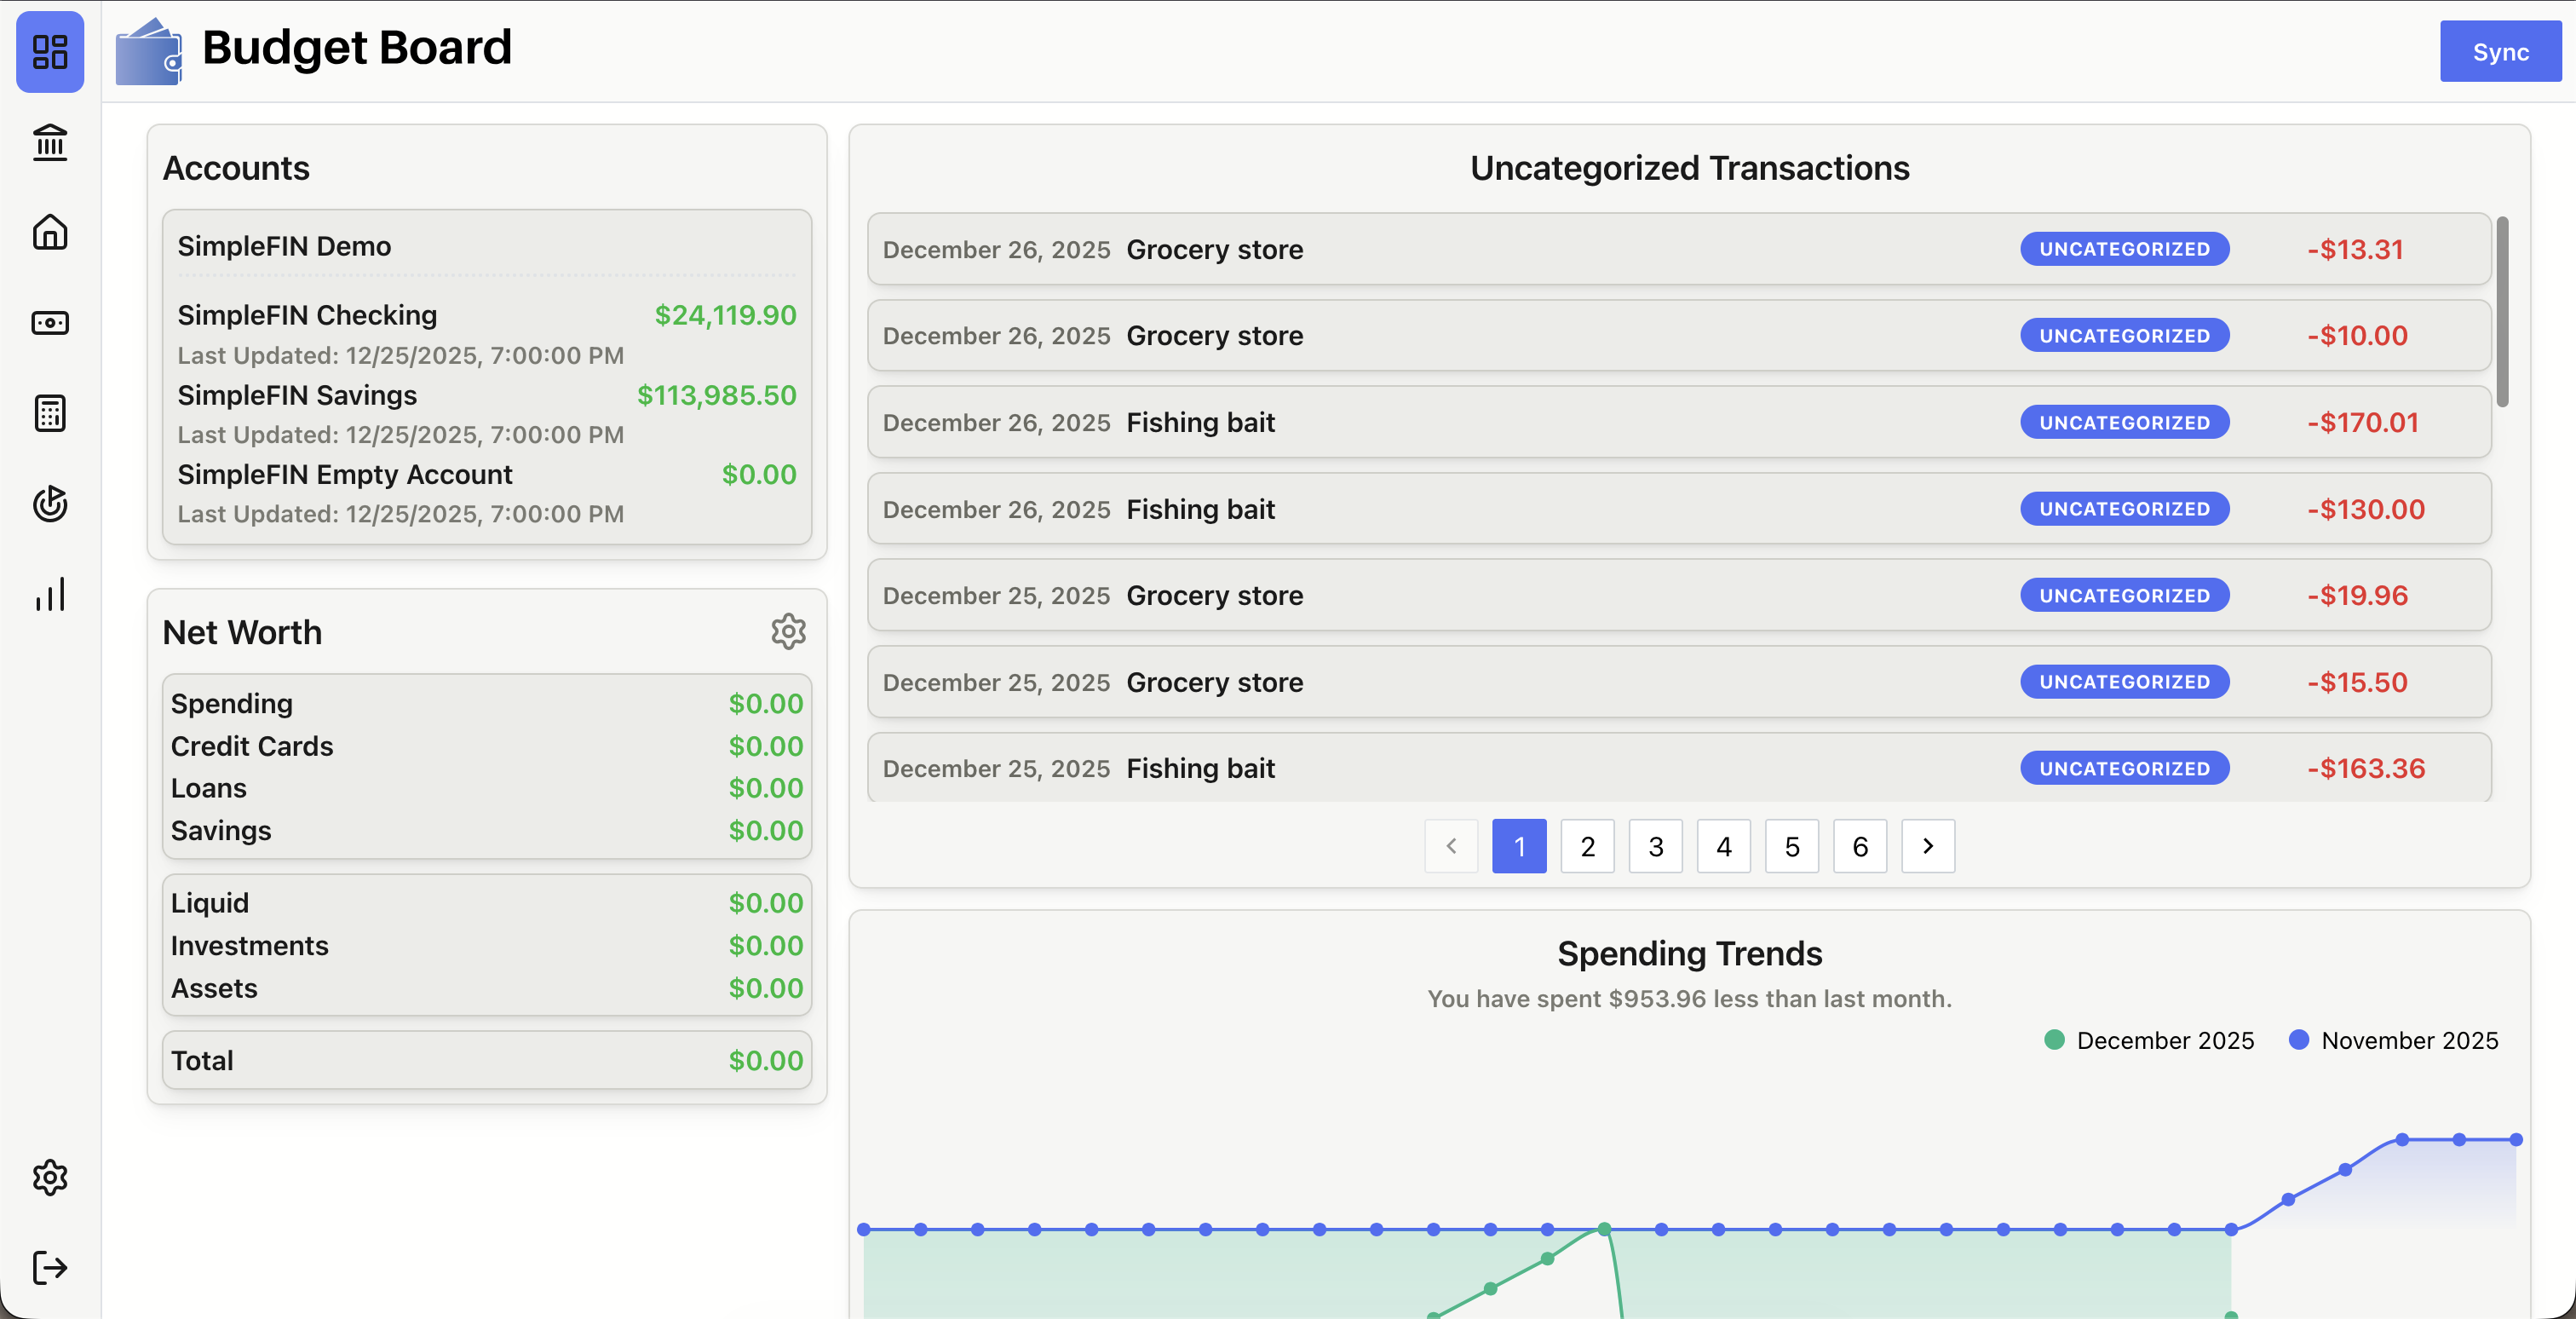Toggle December 2025 legend item
The width and height of the screenshot is (2576, 1319).
pos(2149,1040)
